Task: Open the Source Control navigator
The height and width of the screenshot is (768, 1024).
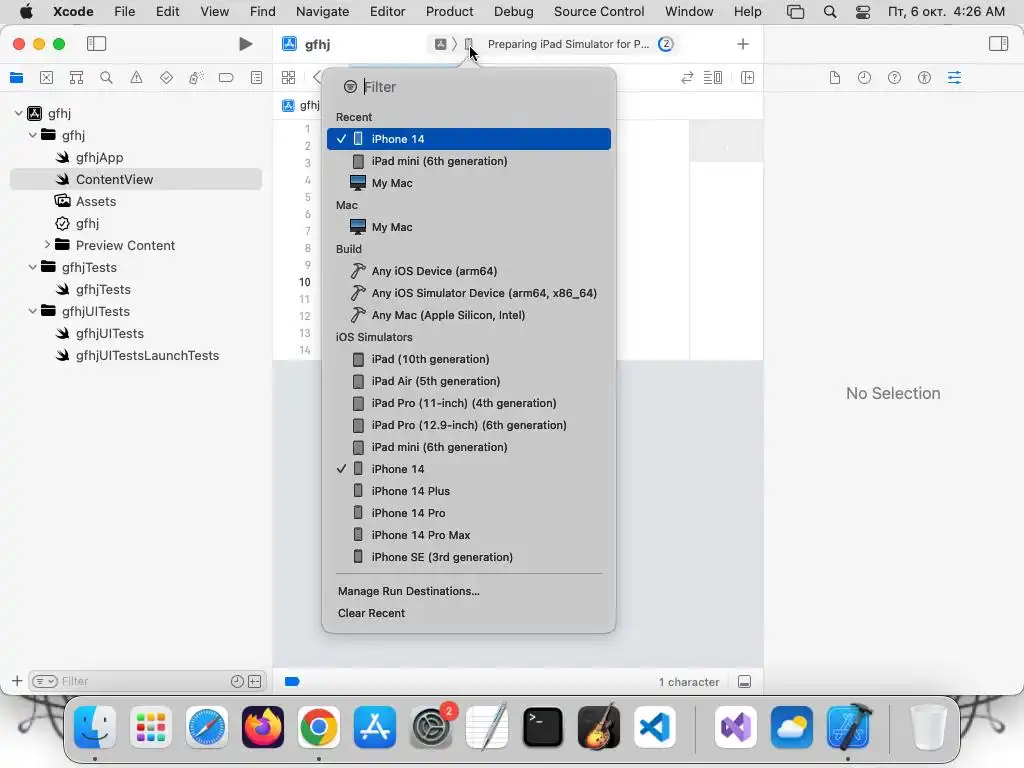Action: pyautogui.click(x=46, y=78)
